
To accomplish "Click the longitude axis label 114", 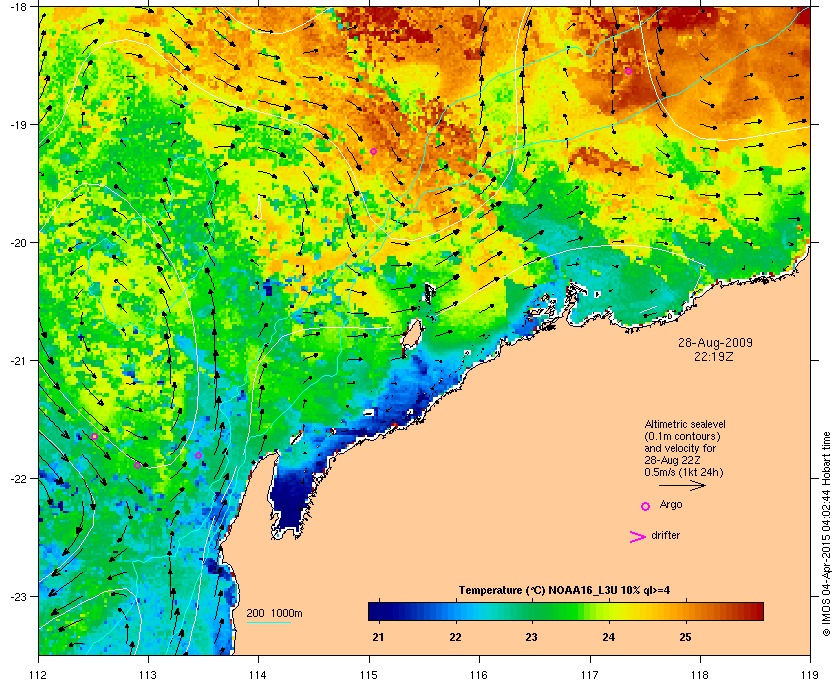I will [258, 675].
